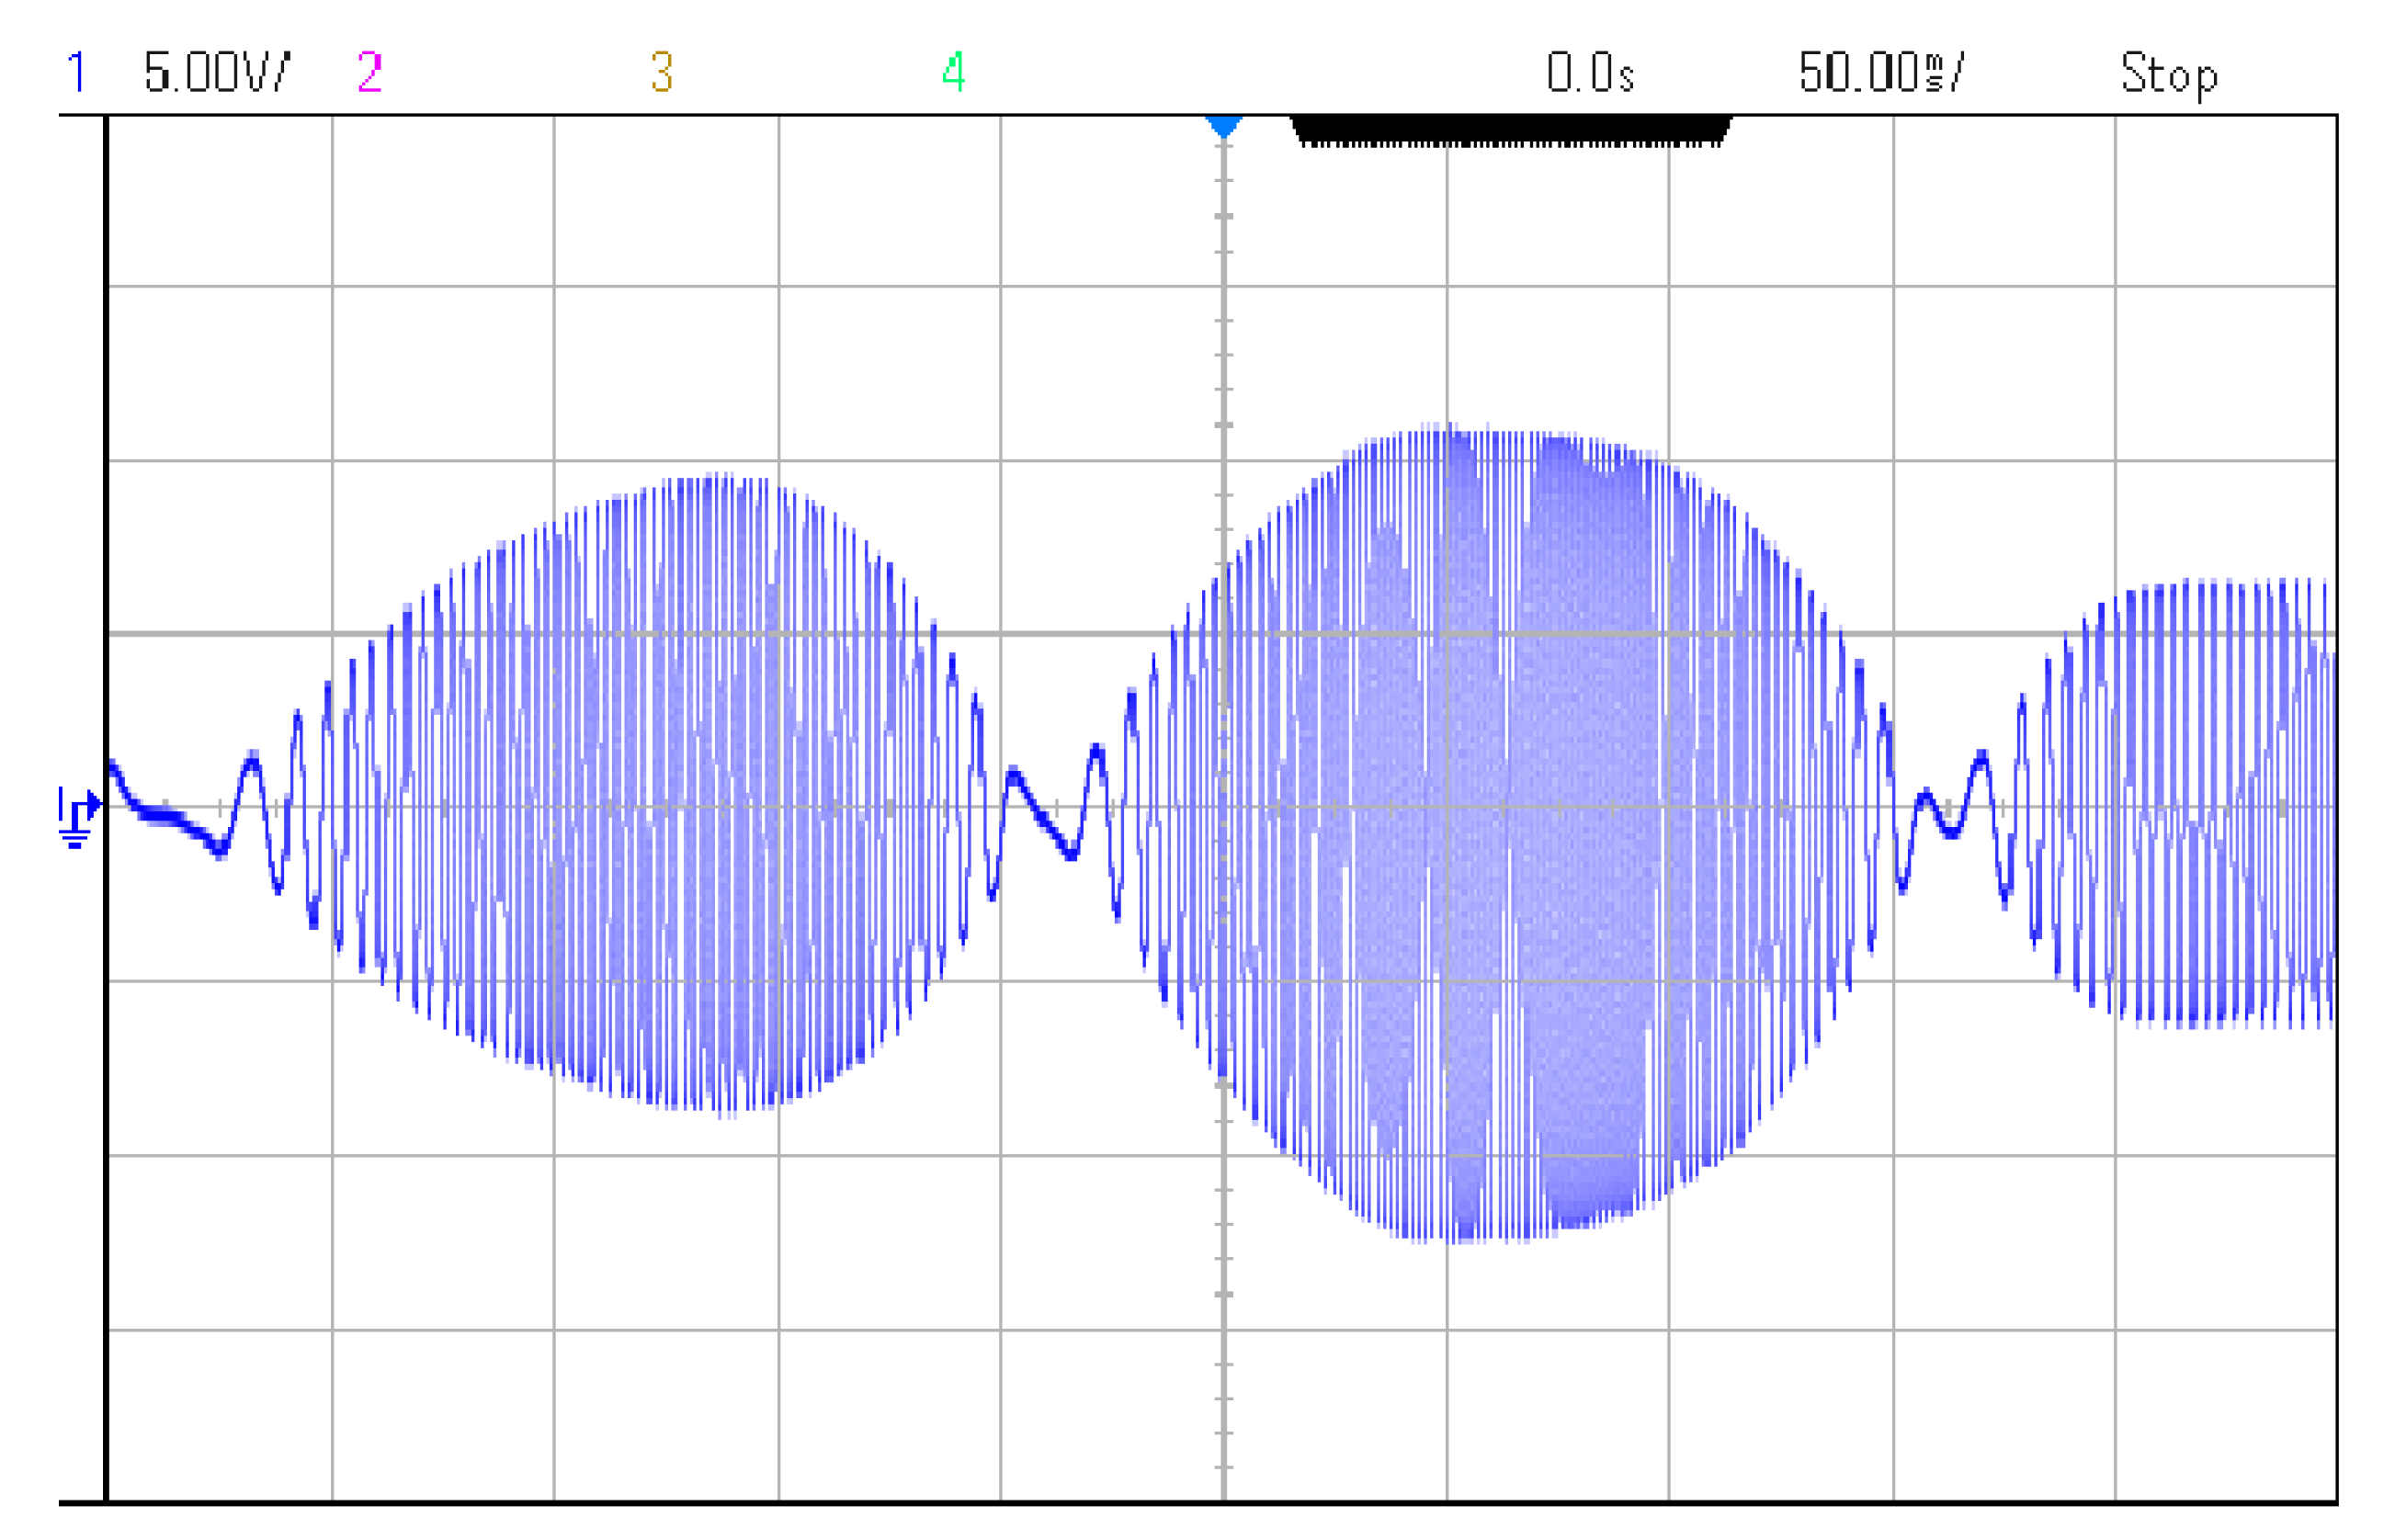This screenshot has width=2395, height=1540.
Task: Click the Stop acquisition status indicator
Action: pyautogui.click(x=2168, y=74)
